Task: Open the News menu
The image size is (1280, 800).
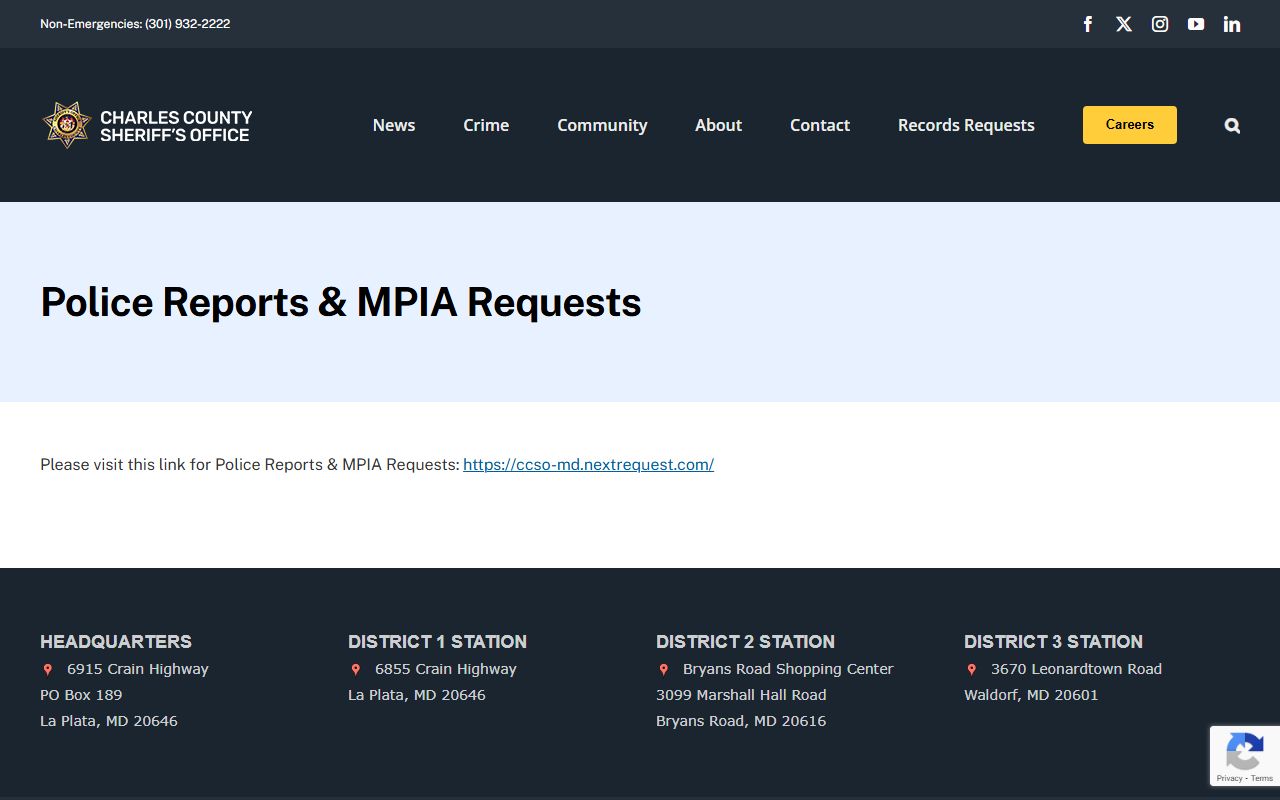Action: (x=394, y=125)
